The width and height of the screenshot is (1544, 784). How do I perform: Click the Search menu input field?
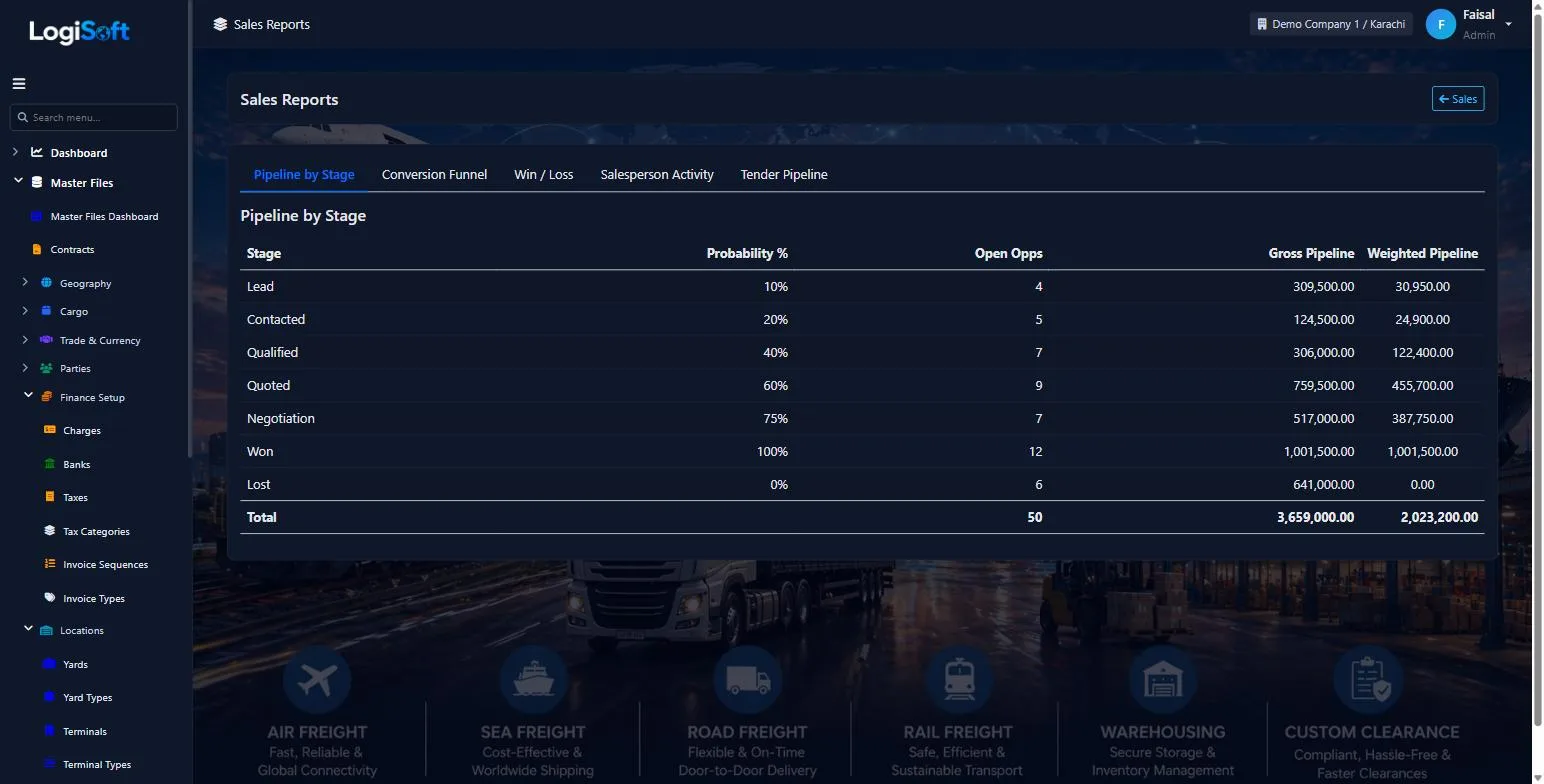(x=94, y=117)
